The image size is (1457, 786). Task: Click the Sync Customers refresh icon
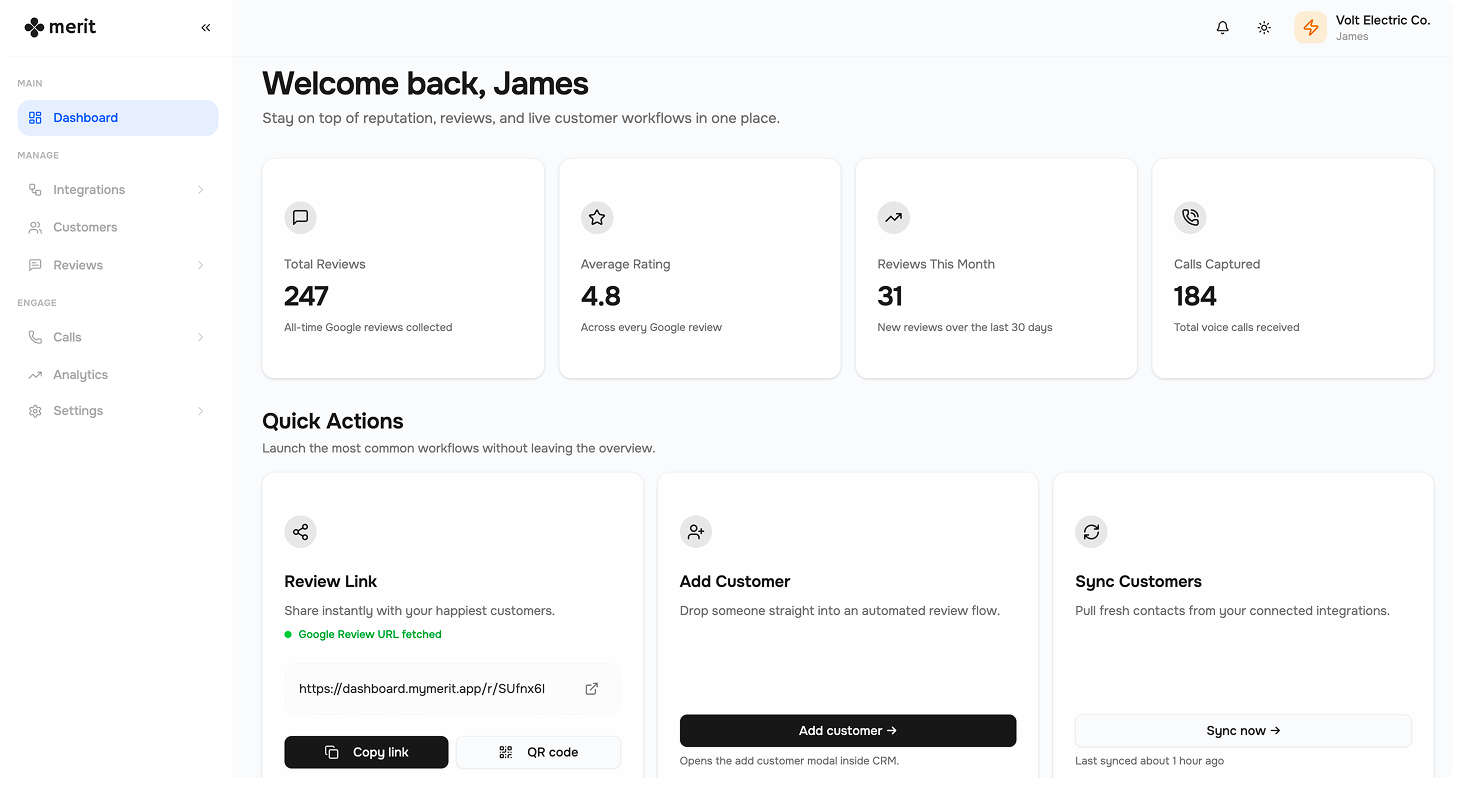pos(1091,531)
